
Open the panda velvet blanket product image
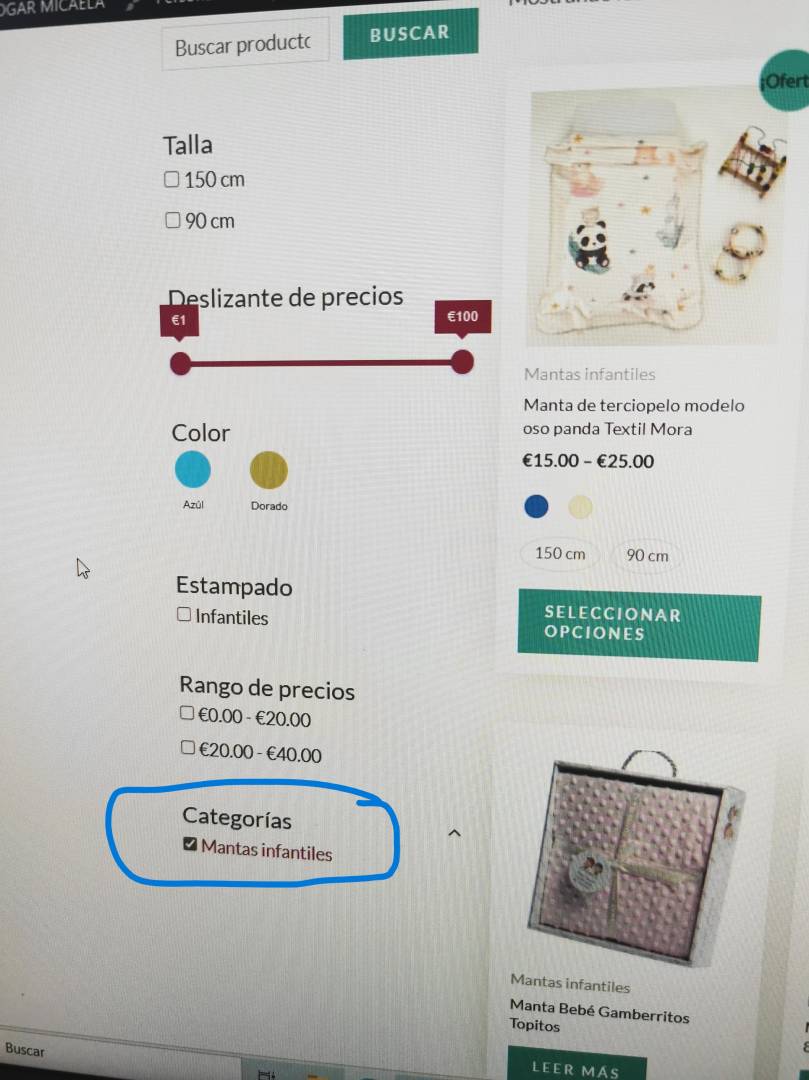(658, 217)
